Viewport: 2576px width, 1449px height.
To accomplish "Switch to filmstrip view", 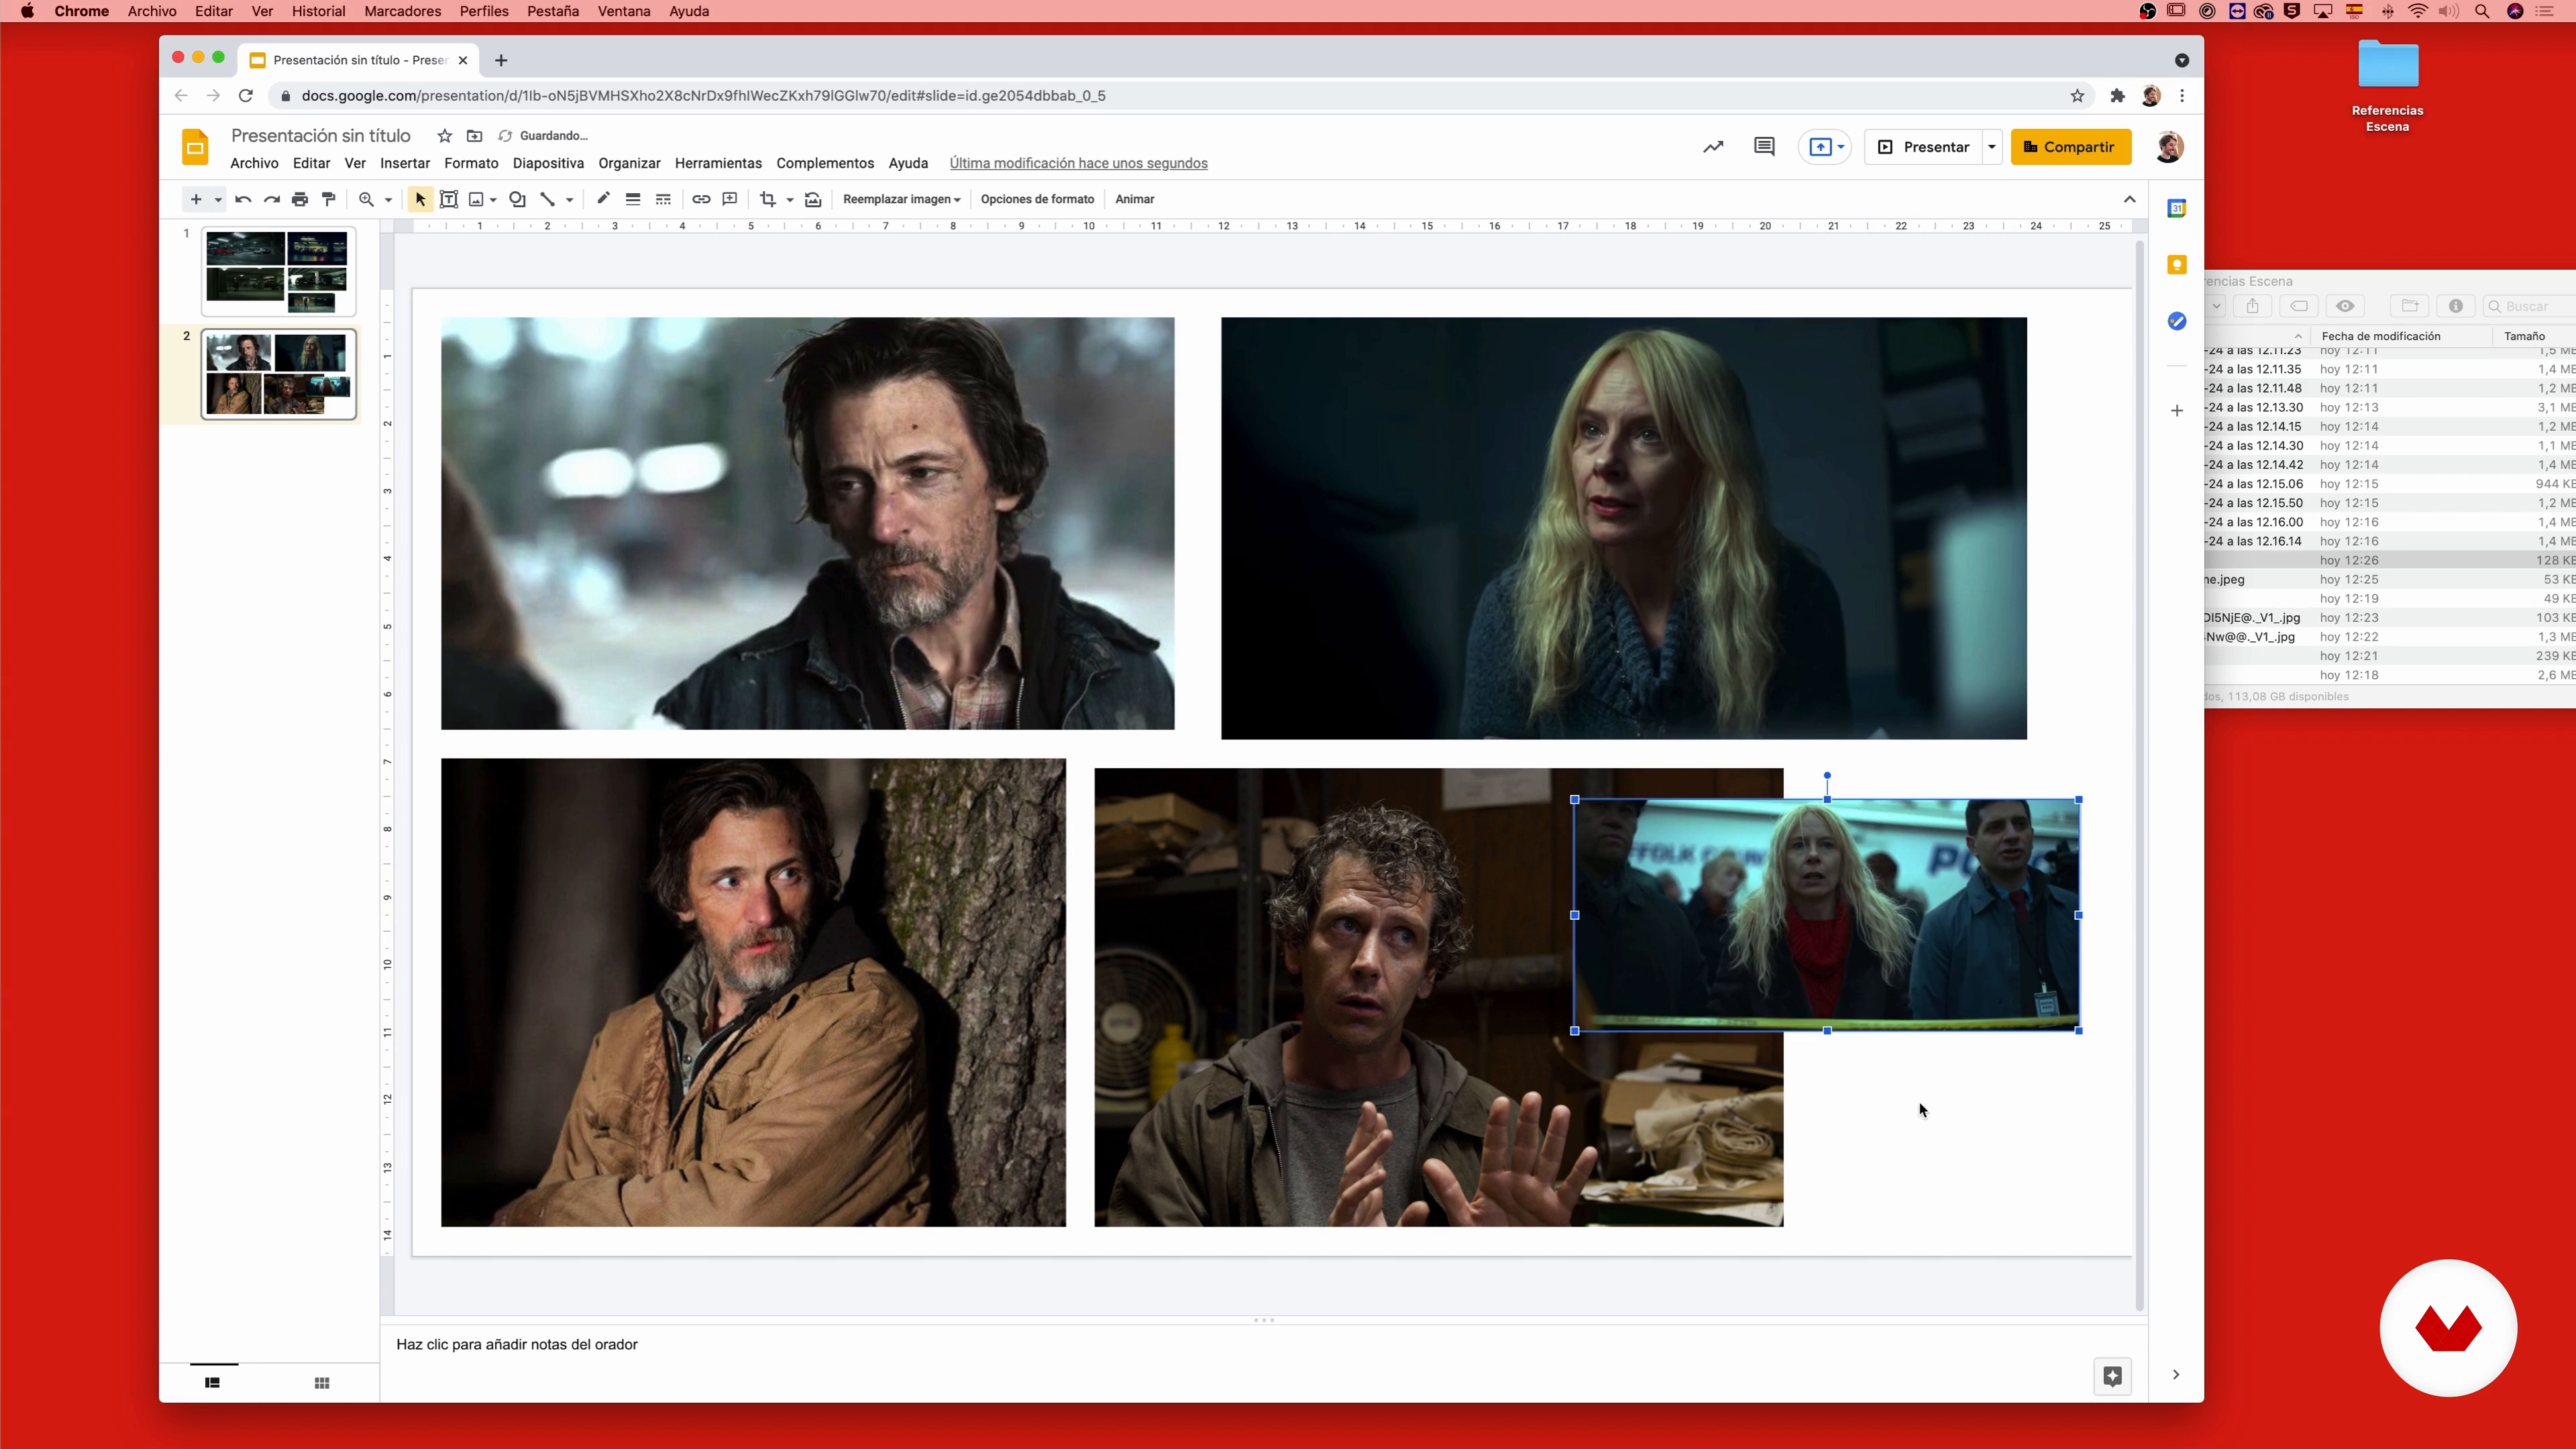I will click(x=212, y=1383).
